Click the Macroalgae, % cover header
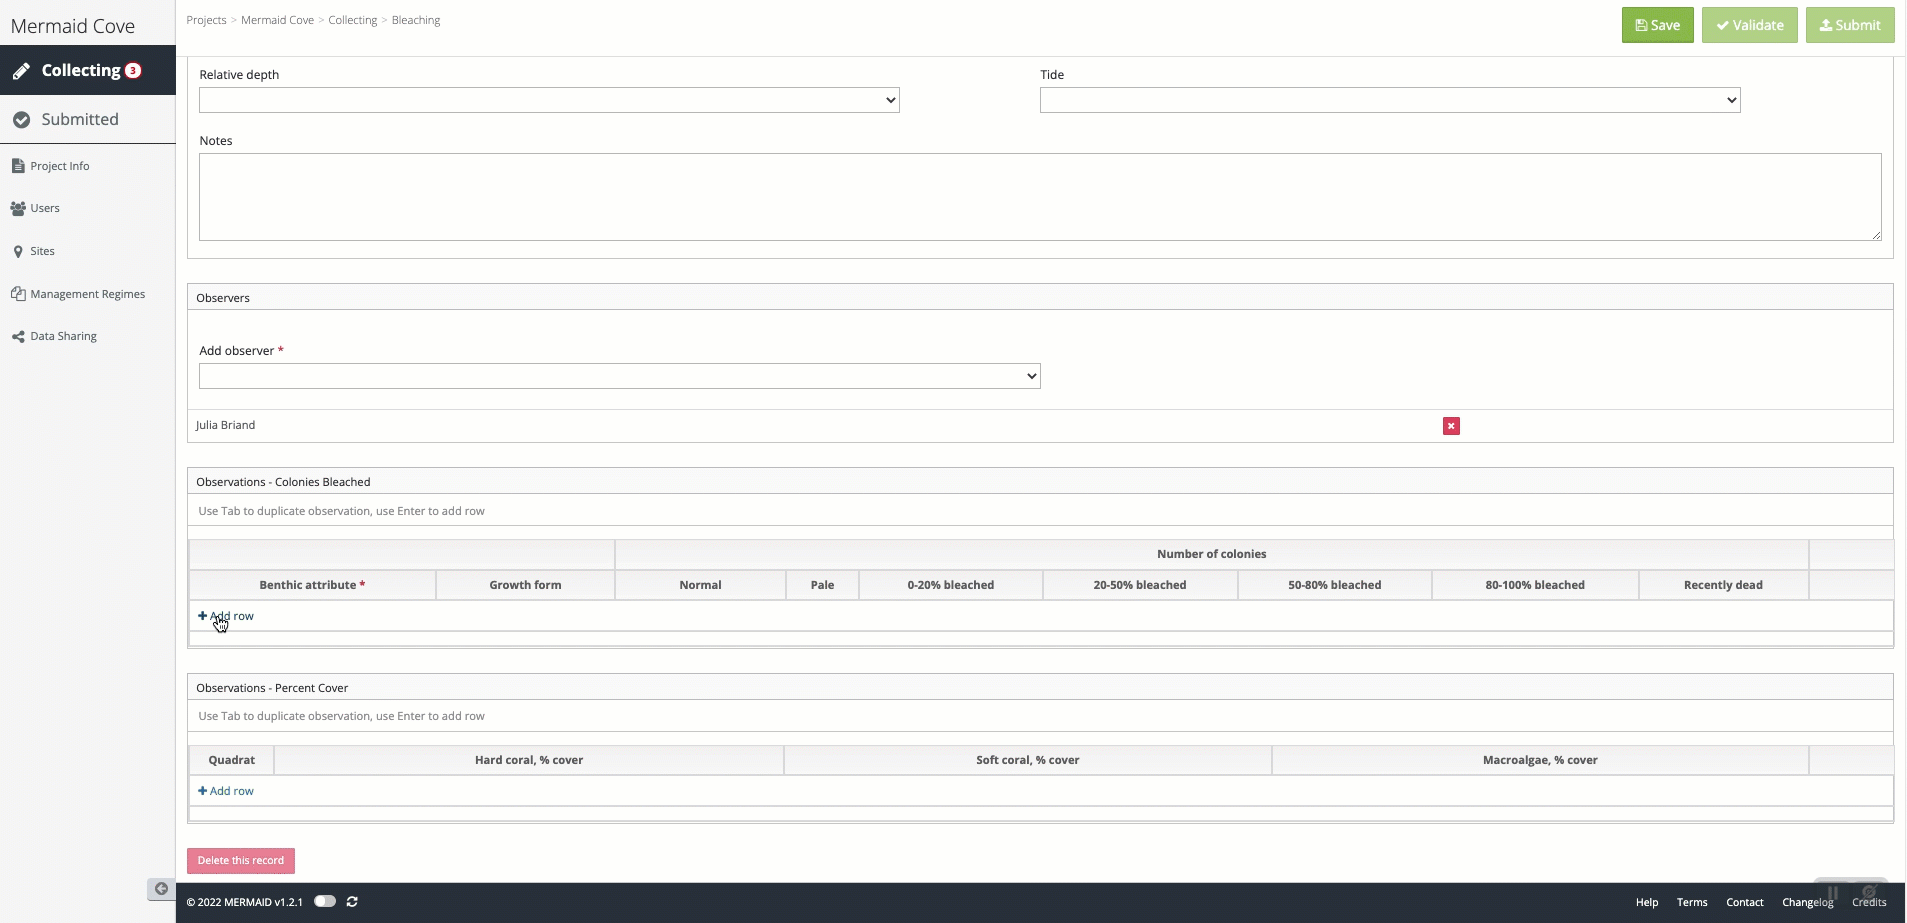 point(1540,760)
